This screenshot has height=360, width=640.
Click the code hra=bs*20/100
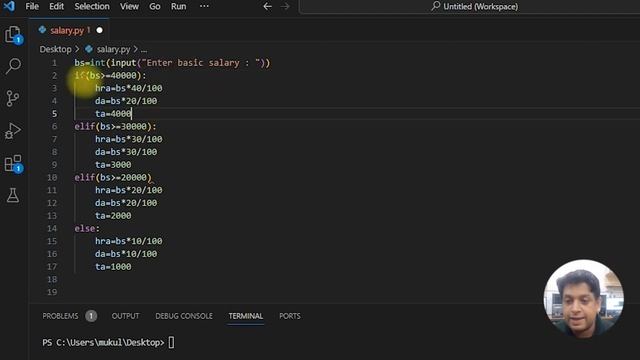tap(129, 190)
